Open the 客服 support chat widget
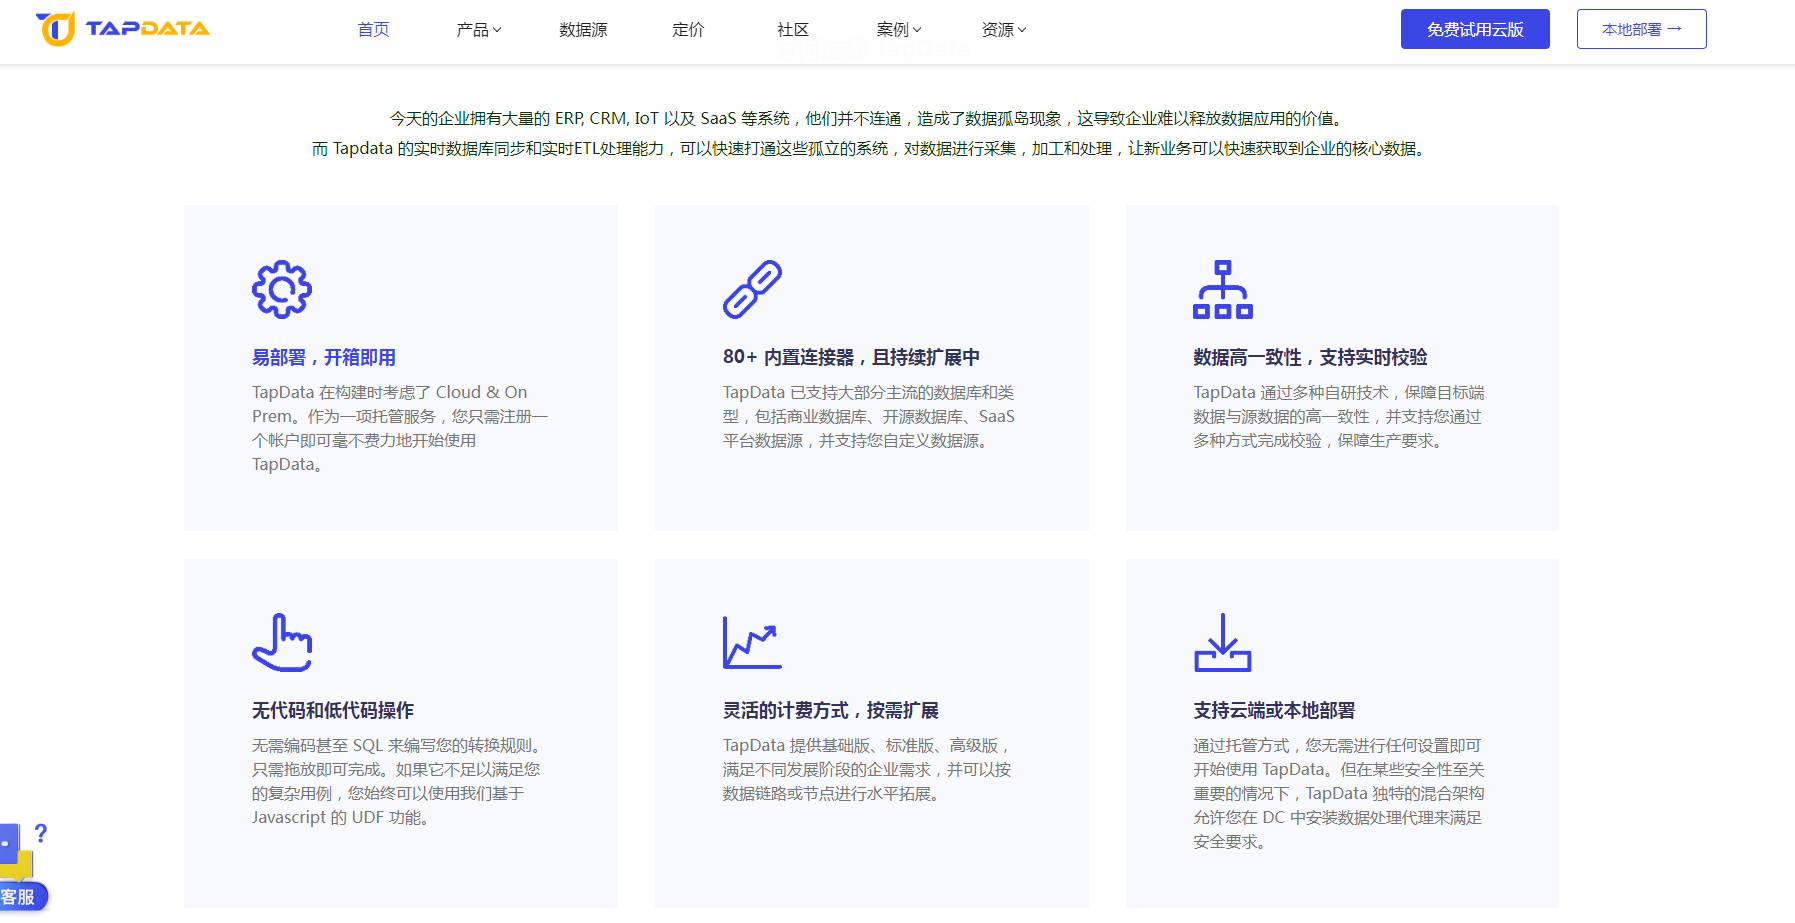Screen dimensions: 1795x923 coord(22,867)
